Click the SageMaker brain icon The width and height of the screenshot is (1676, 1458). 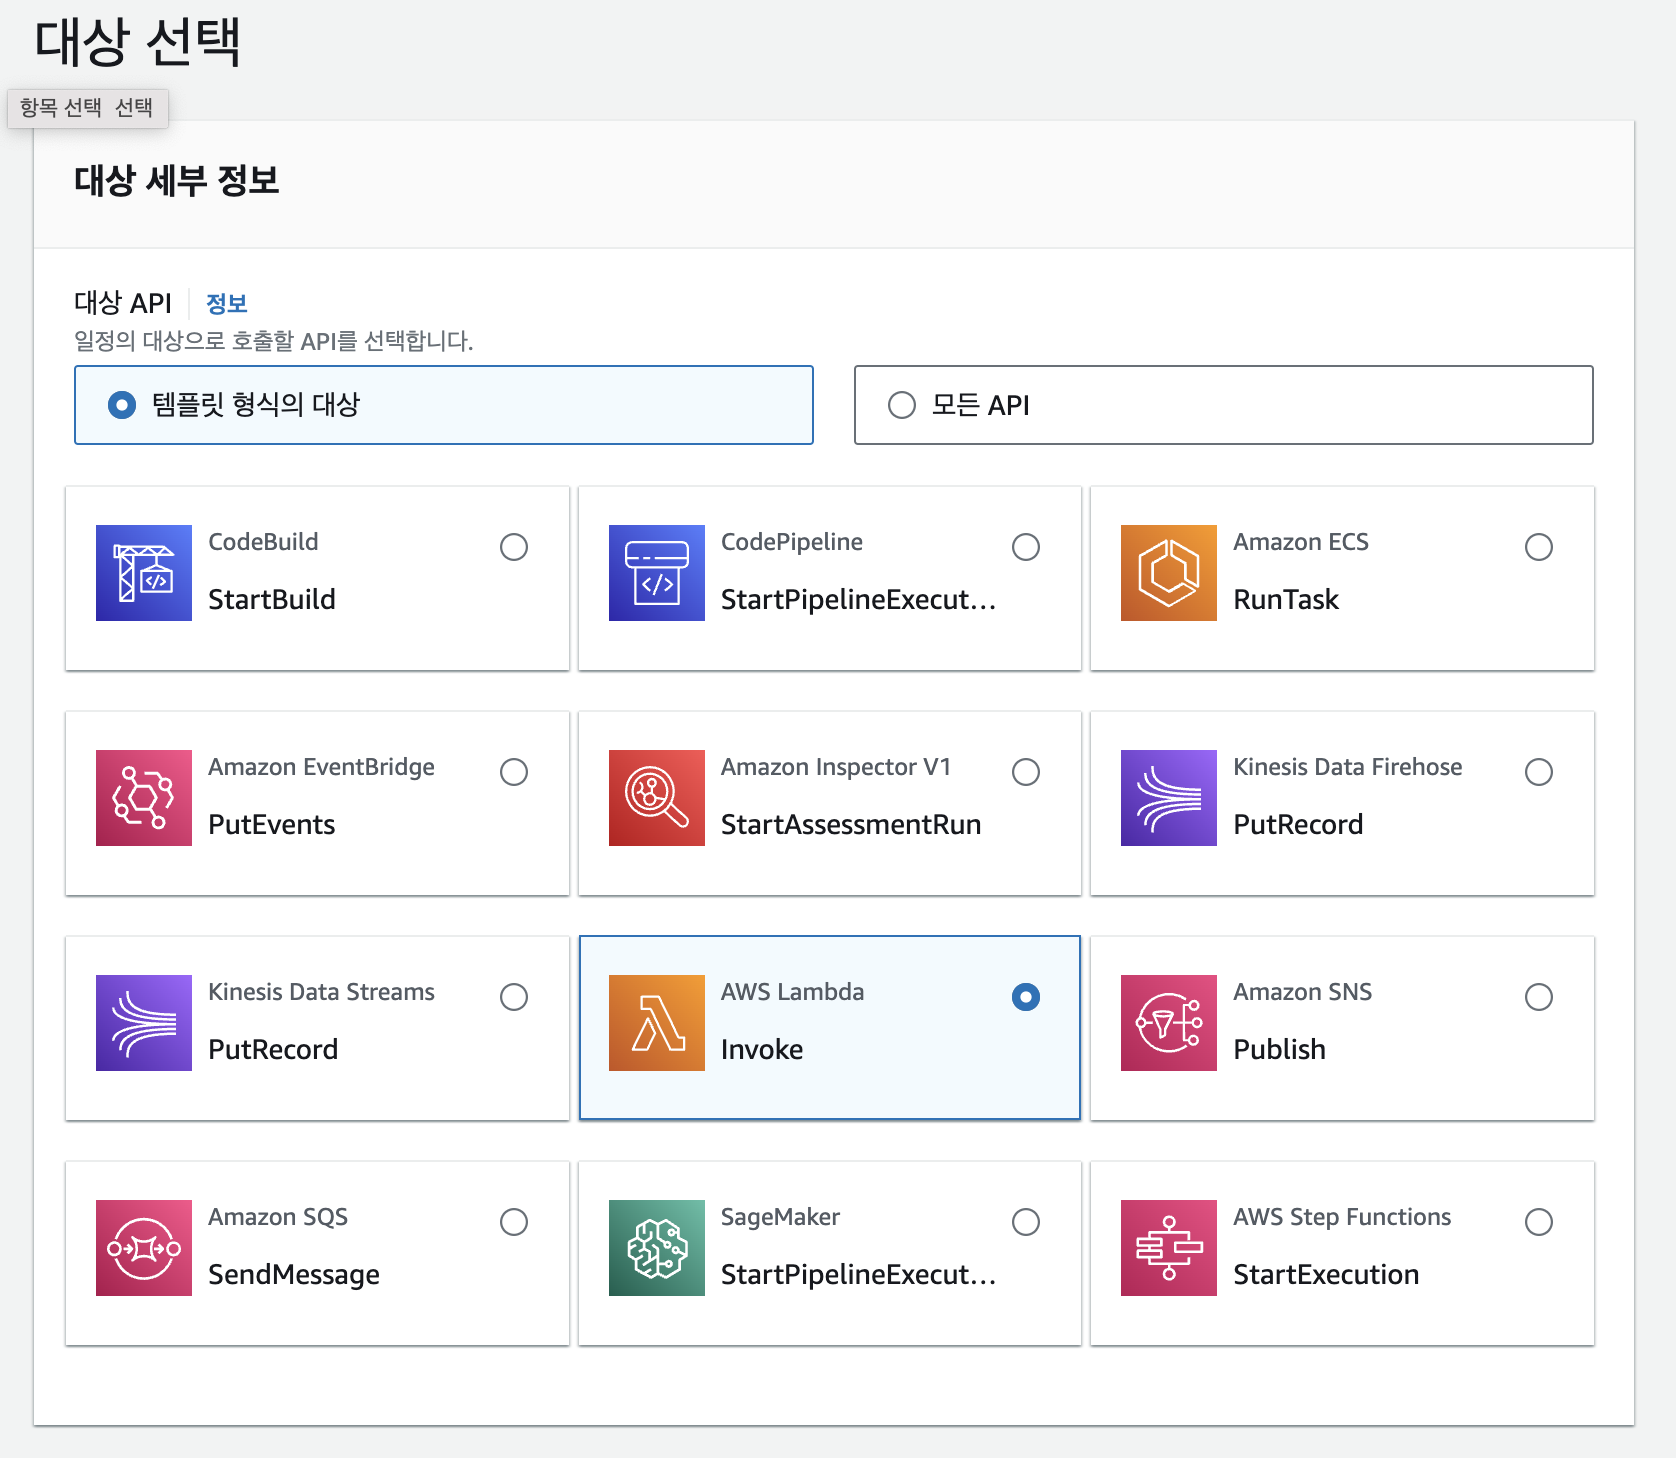click(657, 1248)
